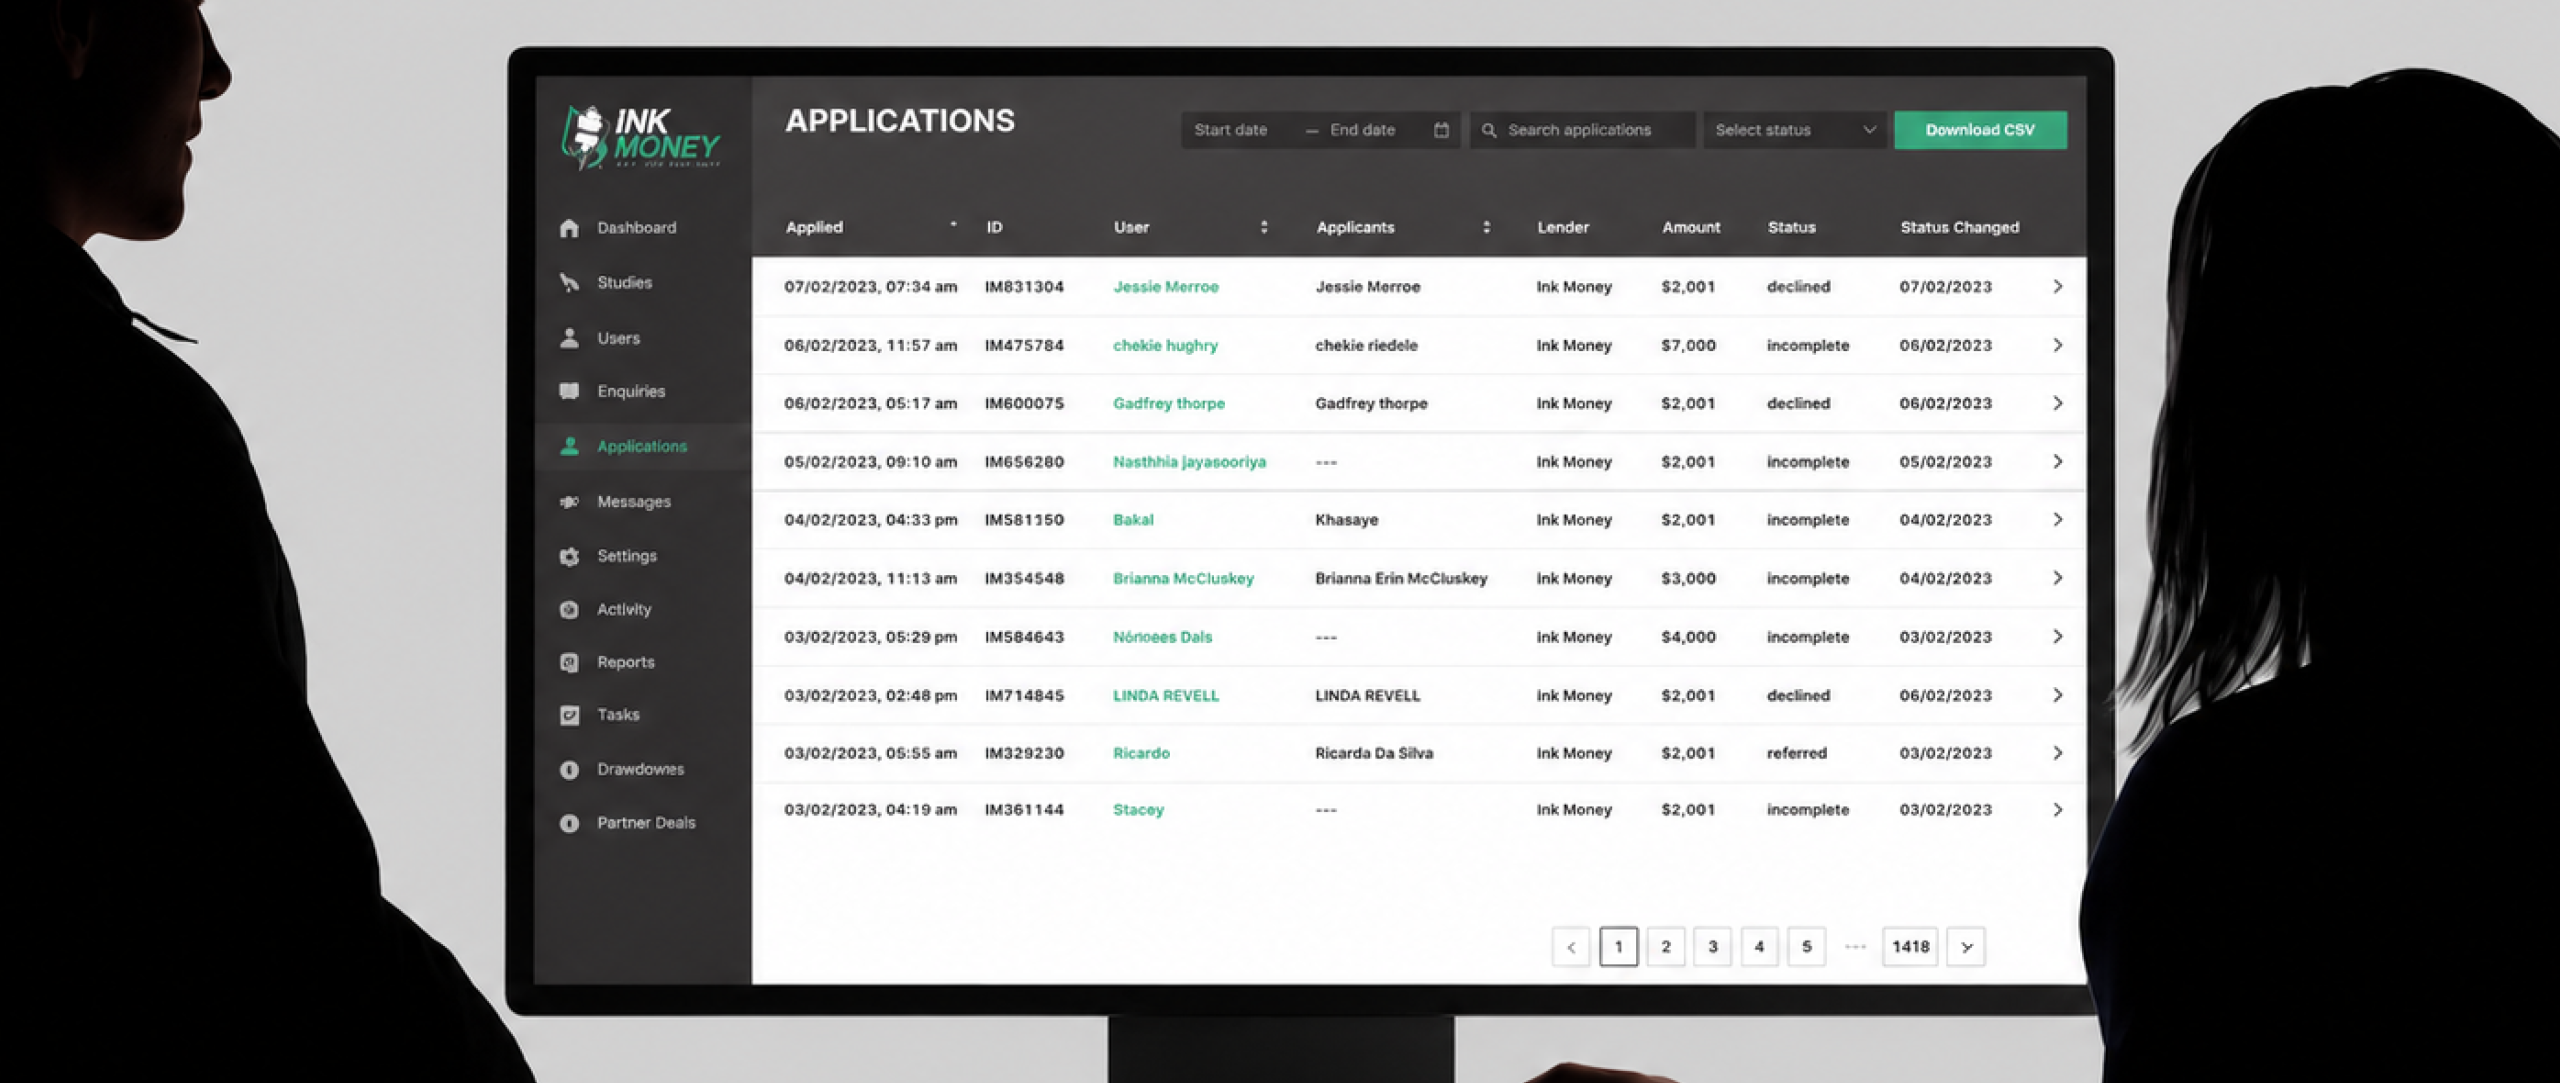Open user Gadfrey thorpe link
This screenshot has width=2560, height=1083.
[1169, 403]
